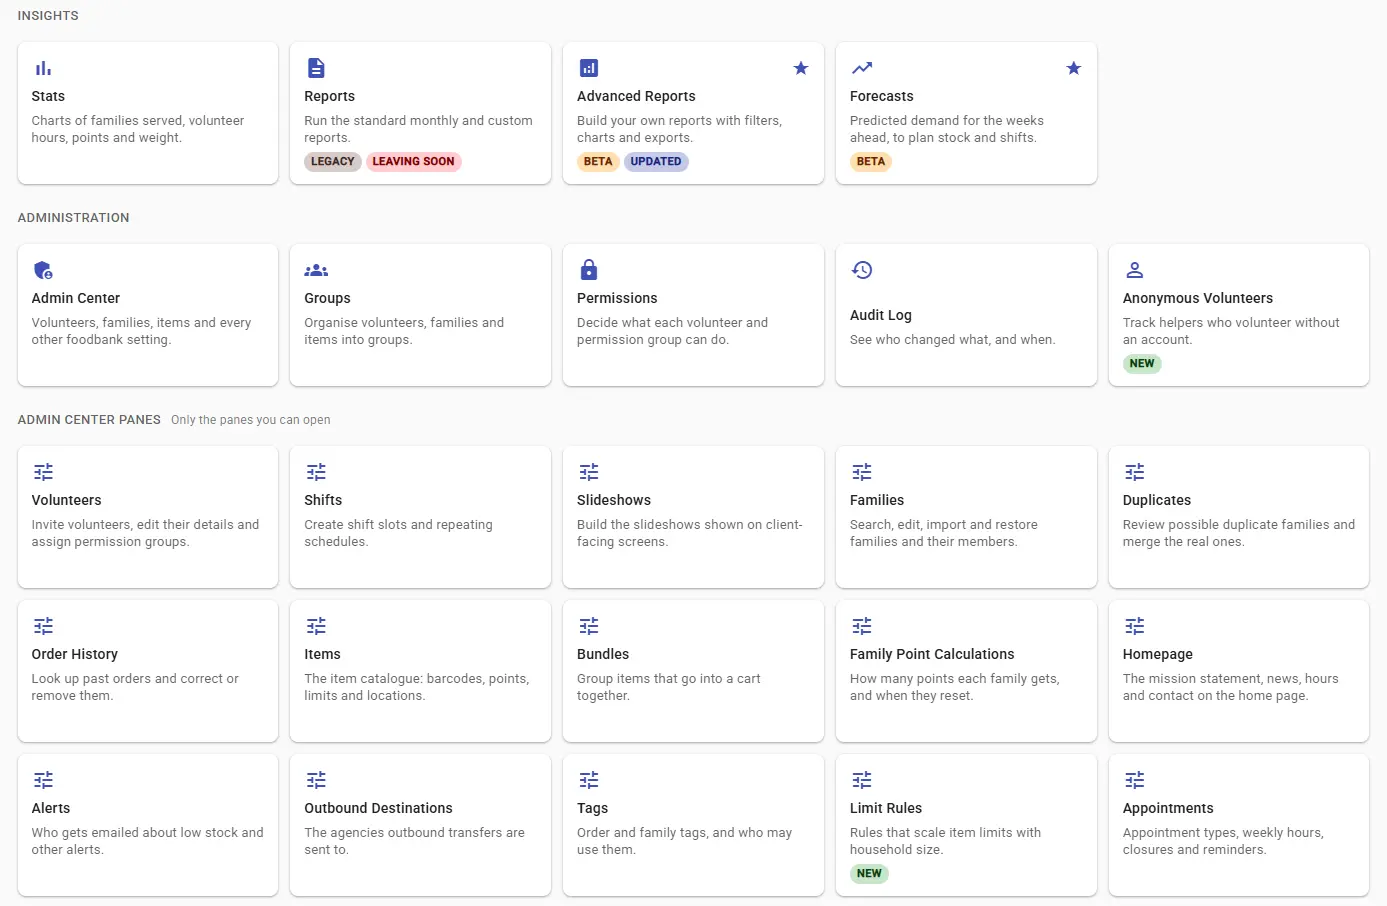This screenshot has width=1387, height=906.
Task: Click the sliders icon on Families pane
Action: tap(862, 472)
